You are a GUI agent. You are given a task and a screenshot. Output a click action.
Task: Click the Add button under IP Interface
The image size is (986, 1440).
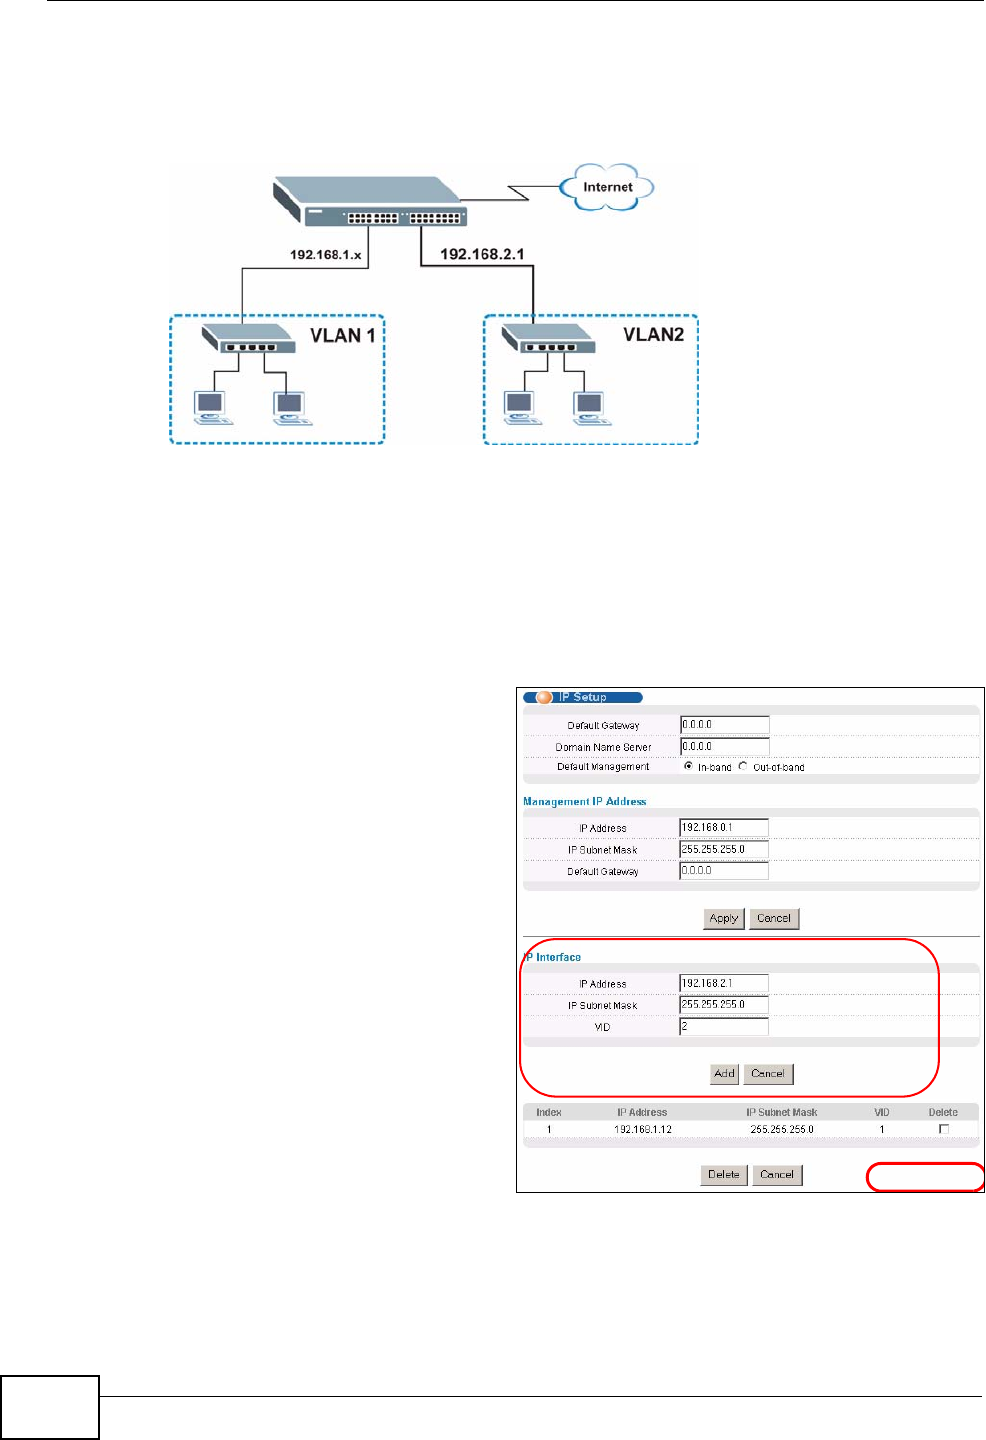[x=724, y=1074]
